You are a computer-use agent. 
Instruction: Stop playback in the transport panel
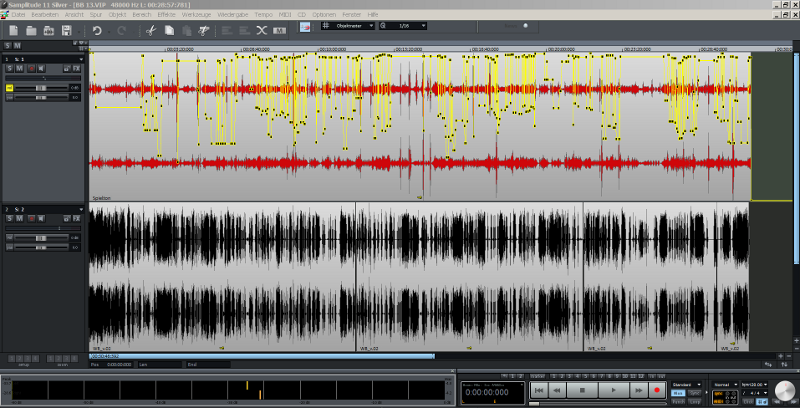coord(582,390)
